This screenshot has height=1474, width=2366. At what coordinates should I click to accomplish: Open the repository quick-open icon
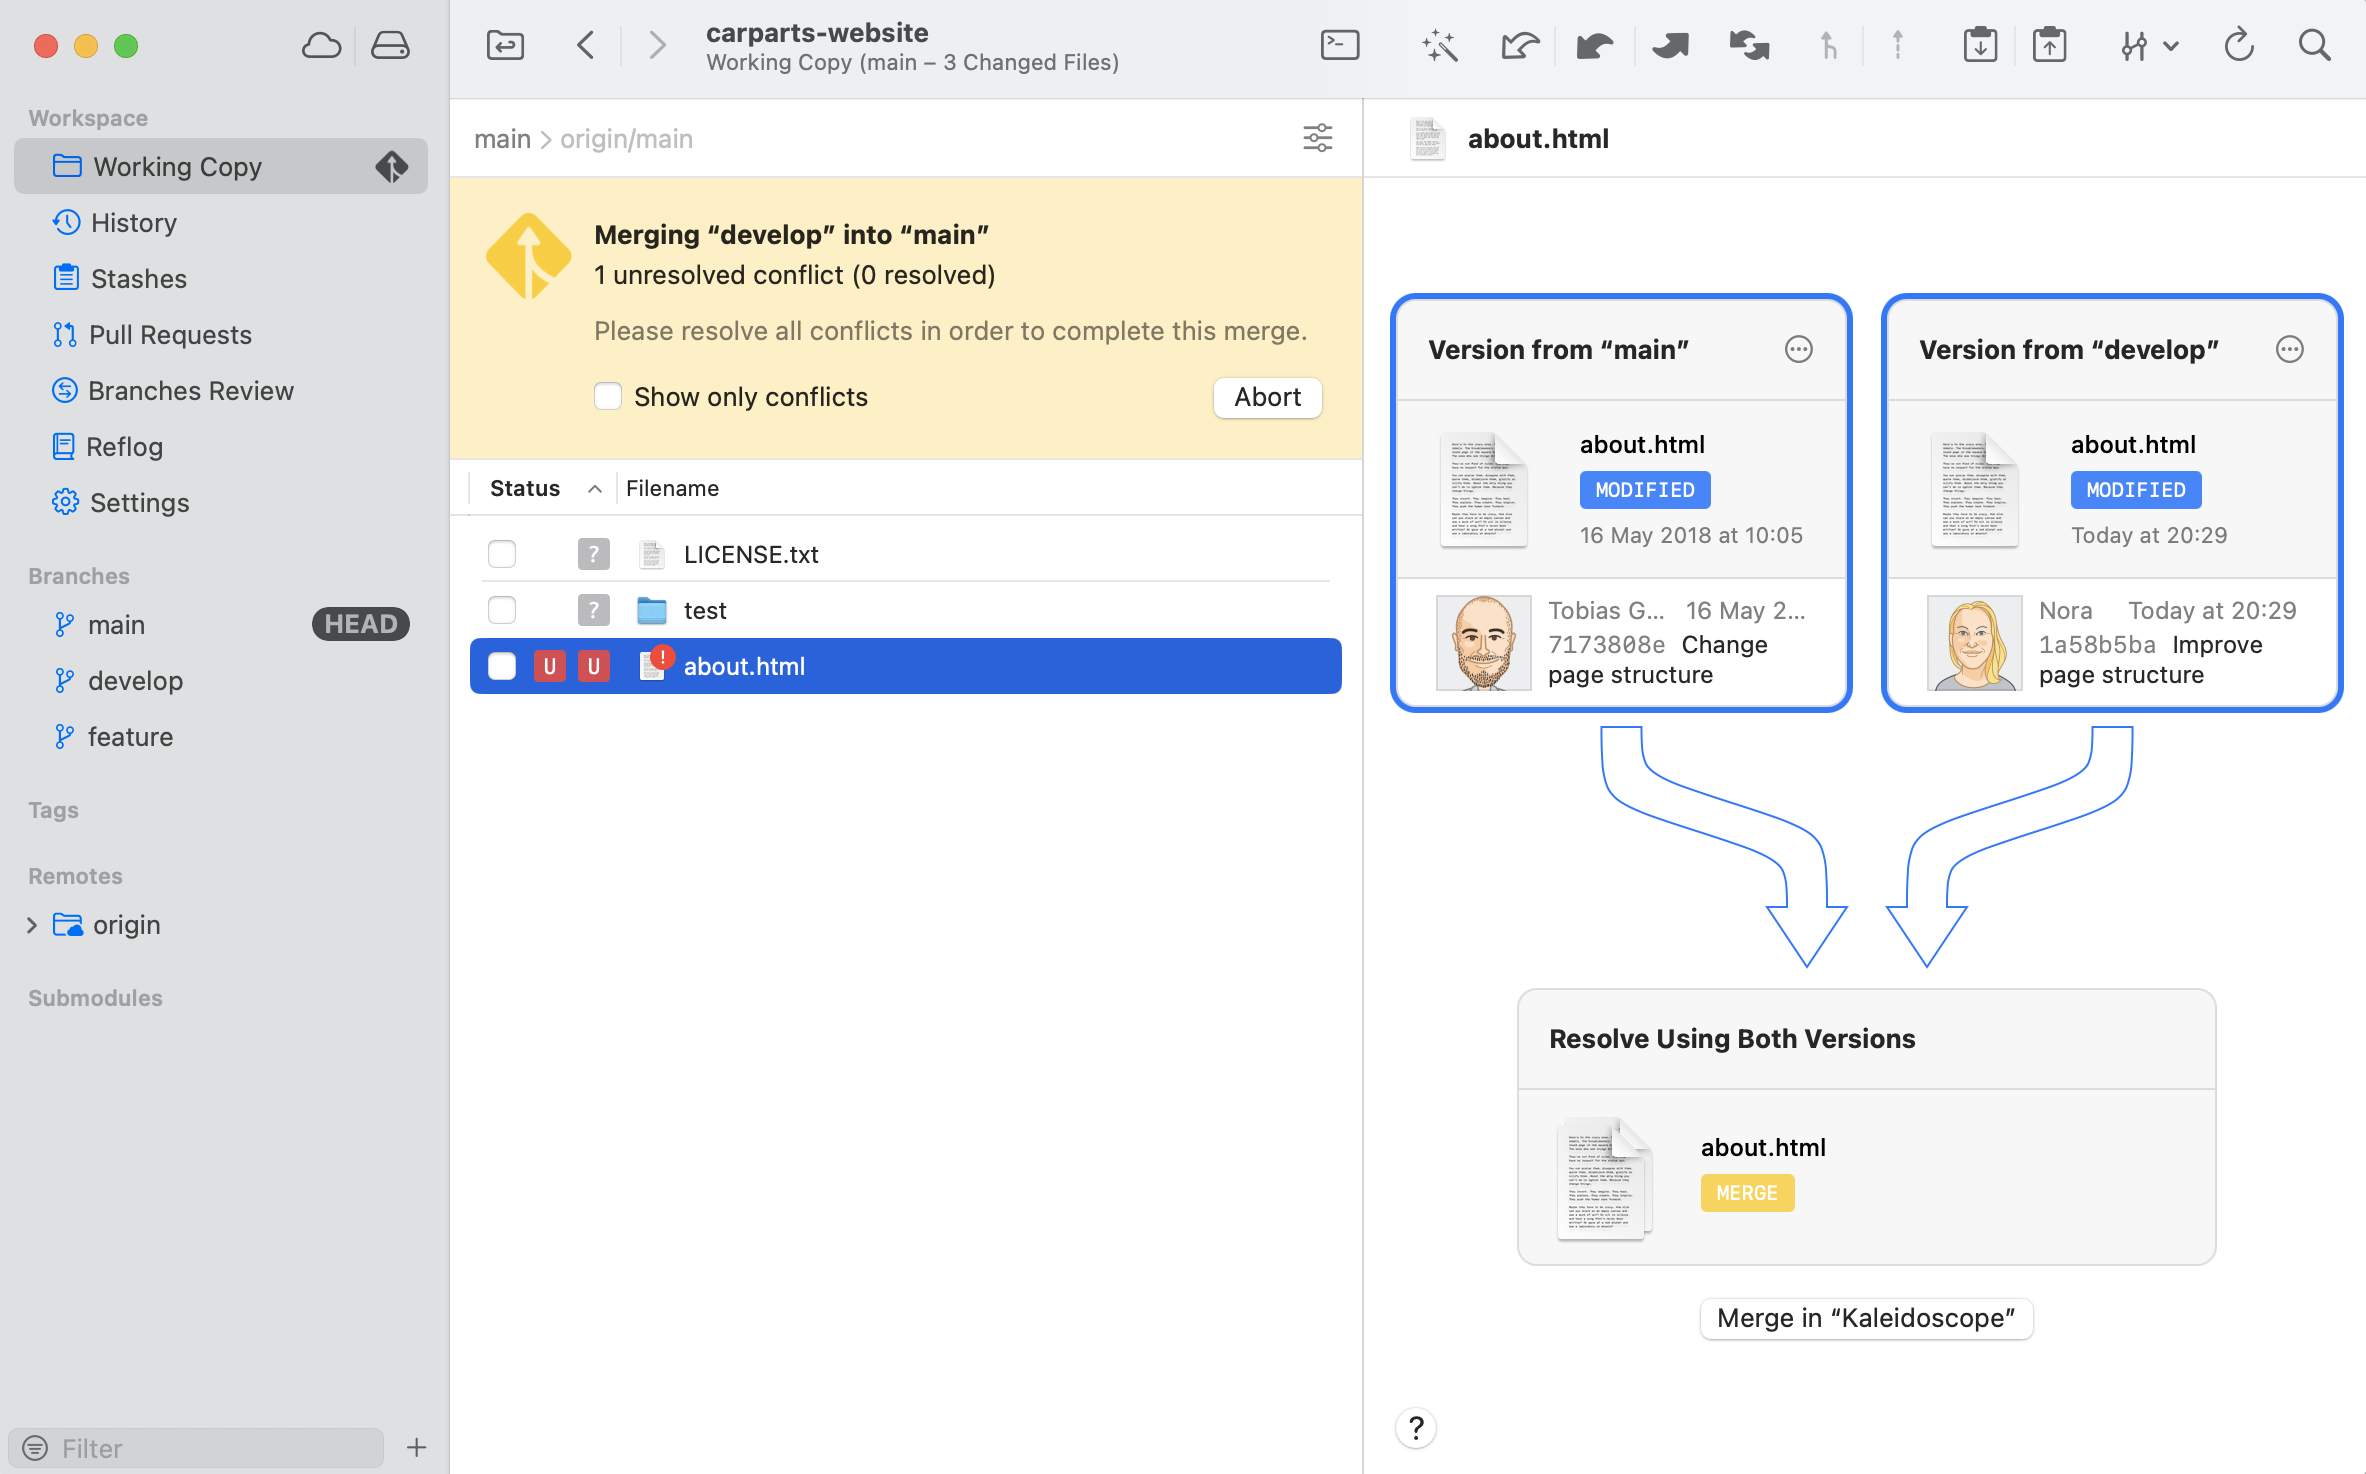[505, 45]
